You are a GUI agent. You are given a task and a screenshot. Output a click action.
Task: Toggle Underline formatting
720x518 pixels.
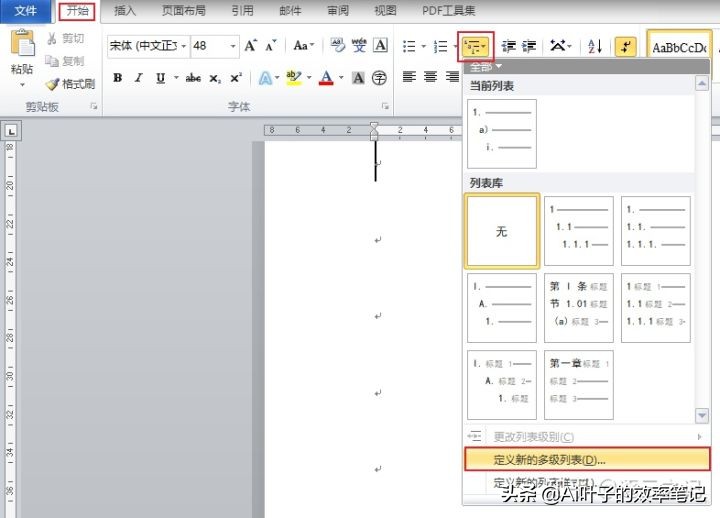(x=160, y=78)
